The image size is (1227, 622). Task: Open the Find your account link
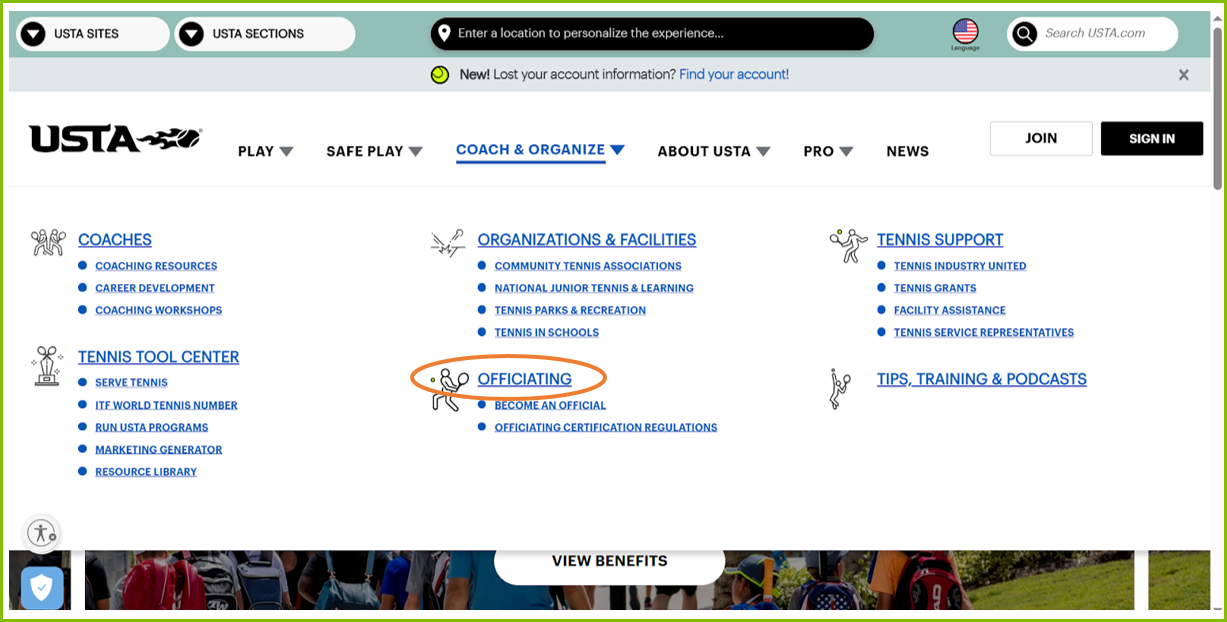point(734,74)
